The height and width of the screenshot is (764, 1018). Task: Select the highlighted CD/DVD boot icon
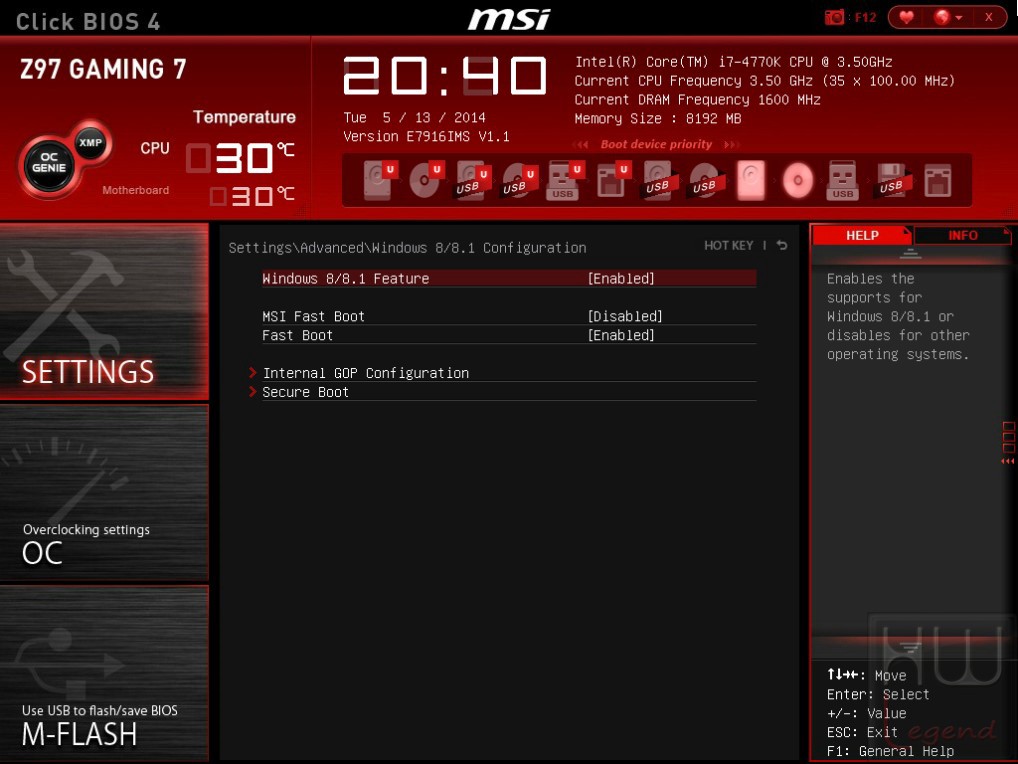click(798, 179)
